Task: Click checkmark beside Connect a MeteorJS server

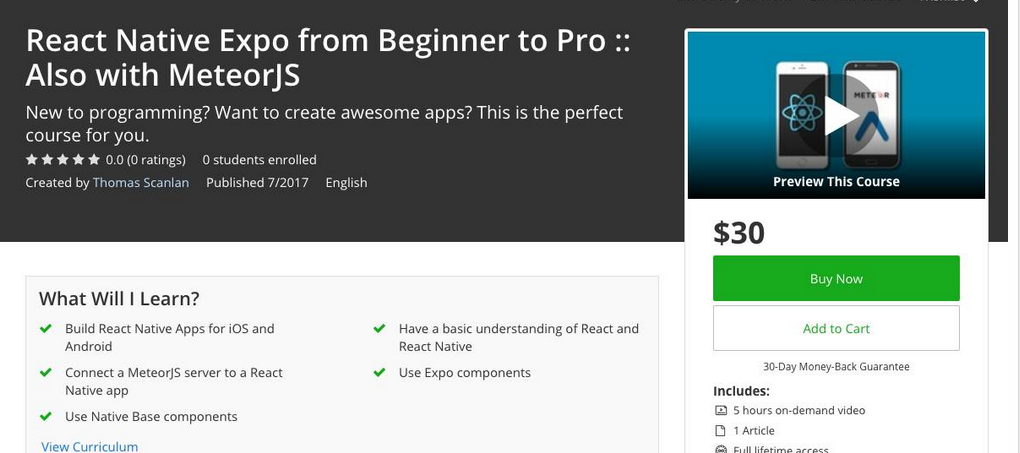Action: click(x=46, y=372)
